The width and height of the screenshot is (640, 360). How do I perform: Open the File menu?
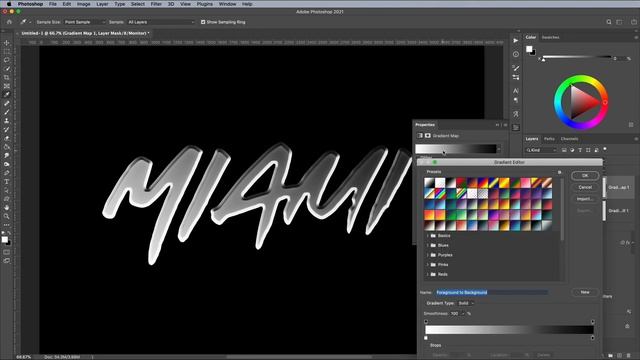pos(53,4)
